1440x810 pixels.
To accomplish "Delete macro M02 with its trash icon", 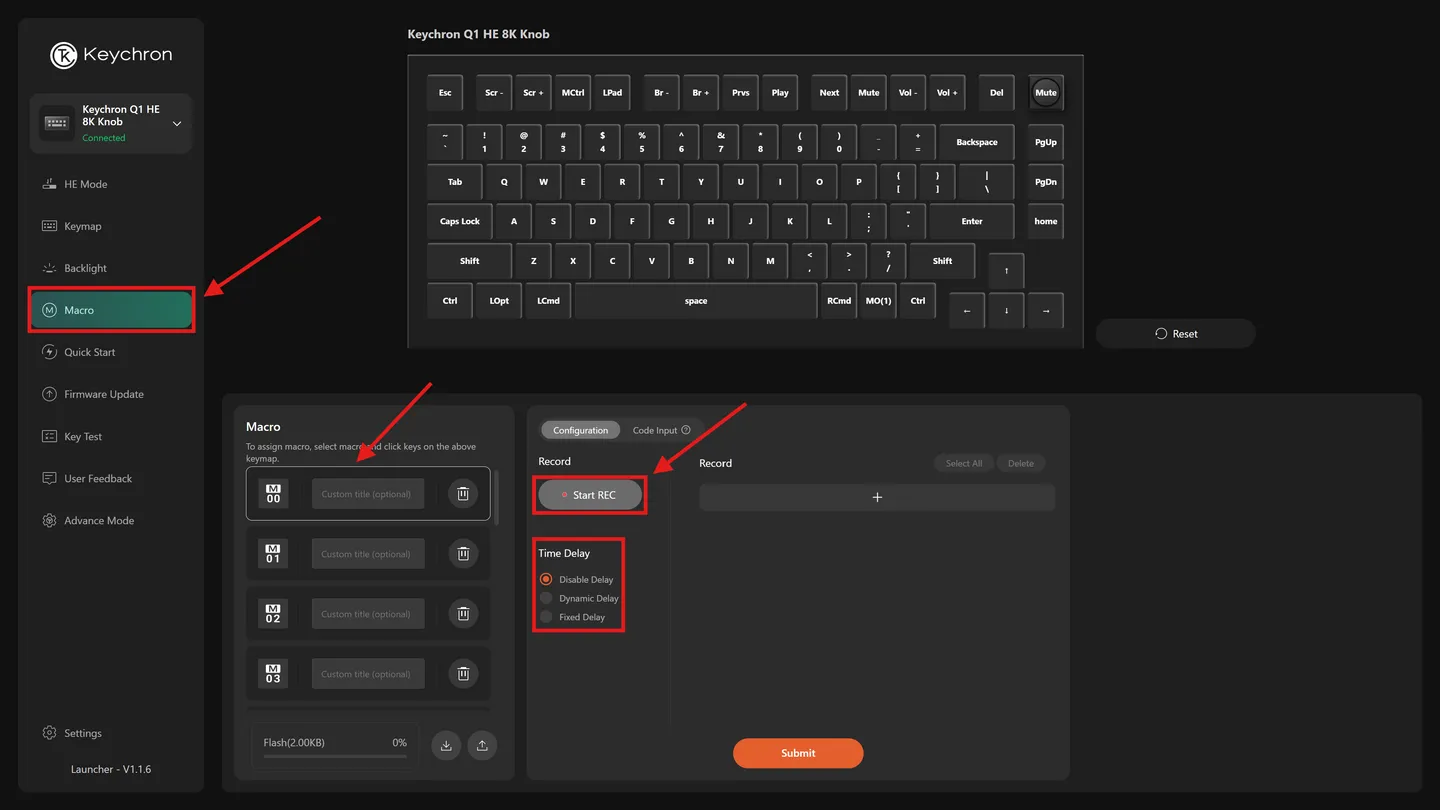I will coord(463,614).
